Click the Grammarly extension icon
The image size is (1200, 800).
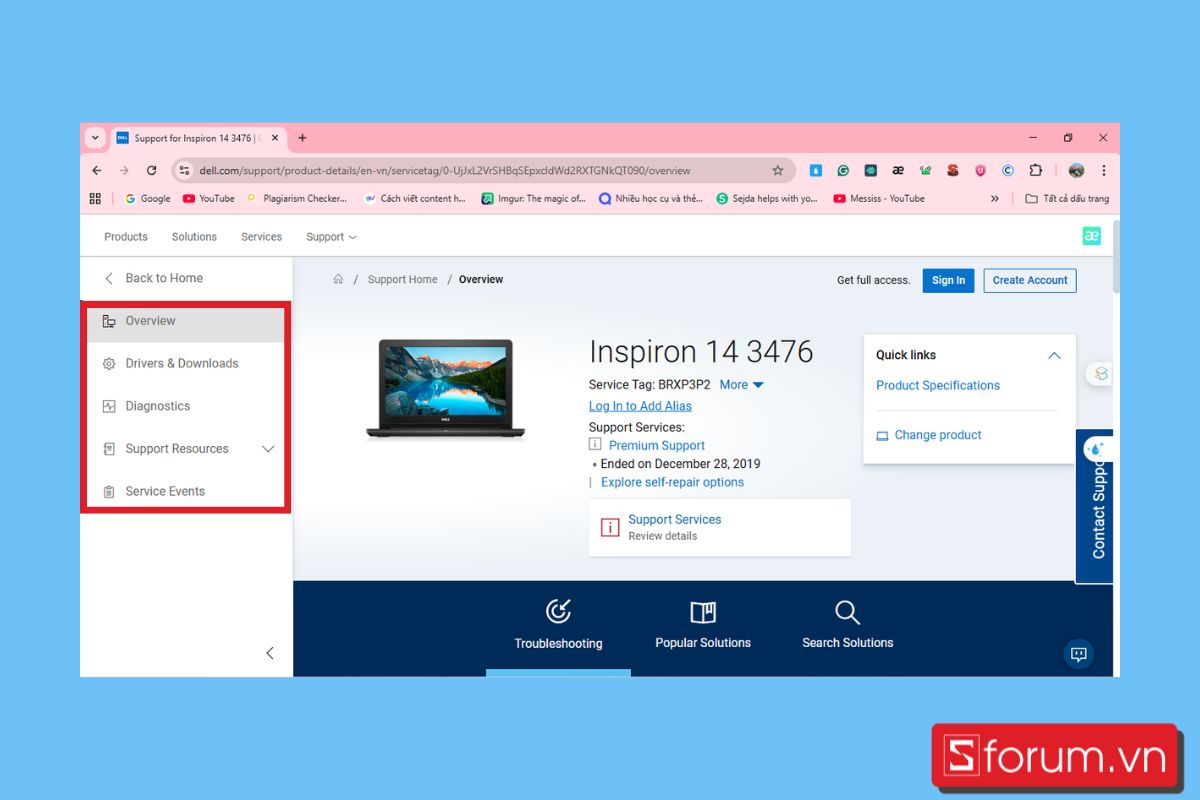pyautogui.click(x=843, y=170)
